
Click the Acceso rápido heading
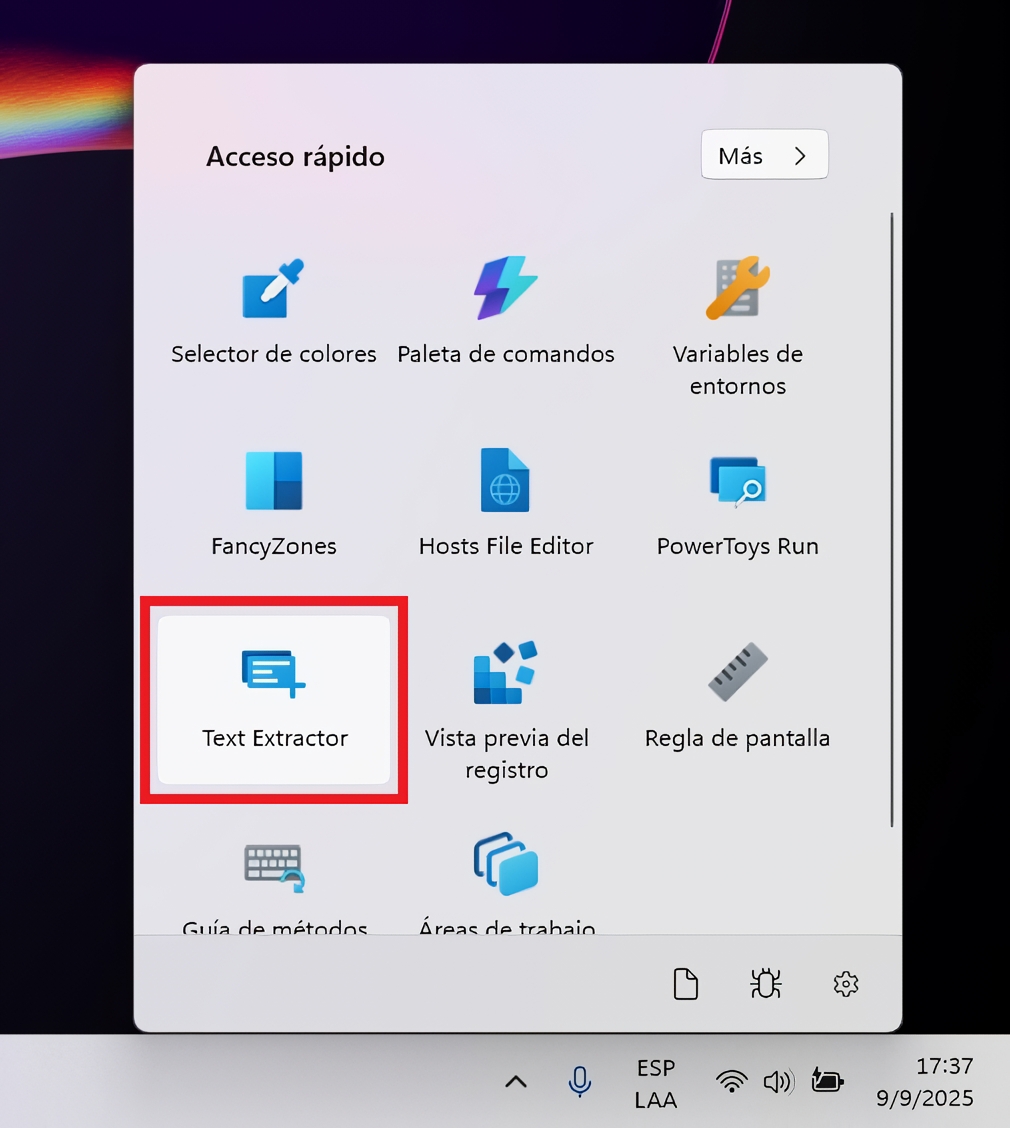[296, 158]
